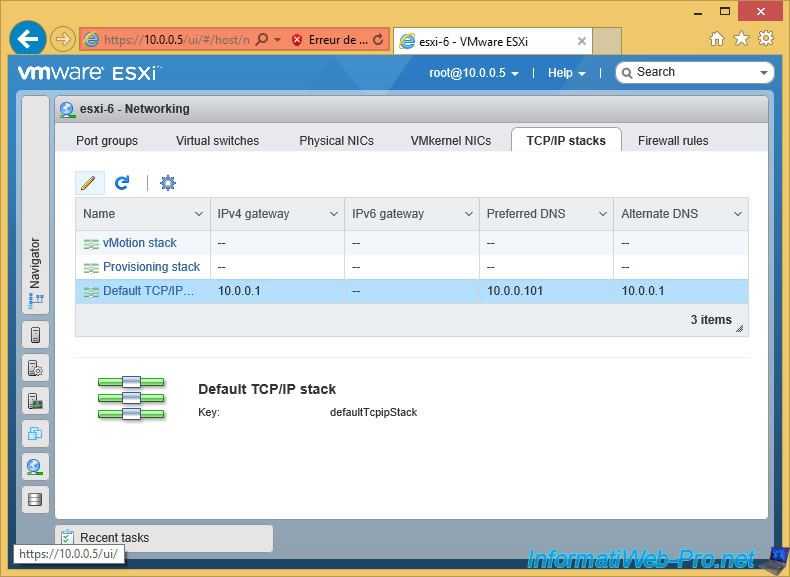Viewport: 790px width, 577px height.
Task: Open the root@10.0.0.5 user menu
Action: click(x=474, y=73)
